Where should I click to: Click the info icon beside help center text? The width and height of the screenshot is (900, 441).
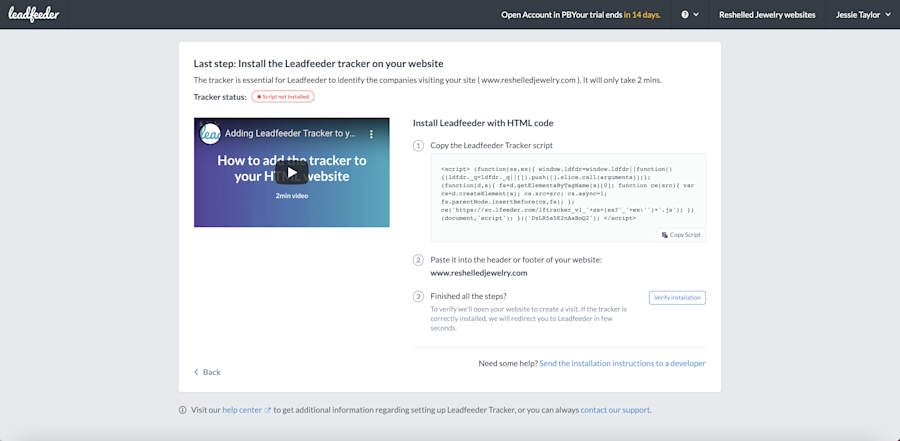pos(183,410)
